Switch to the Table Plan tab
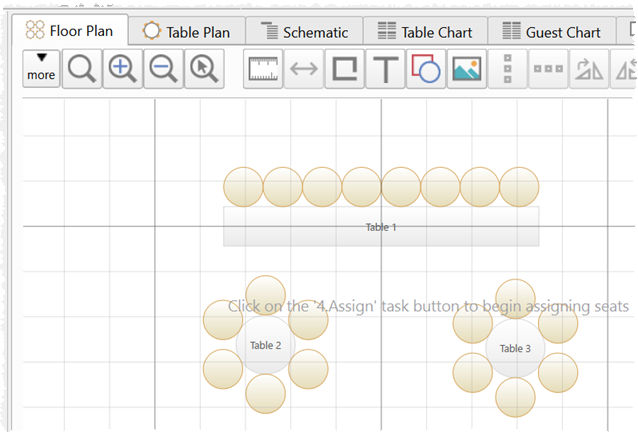638x436 pixels. (x=185, y=32)
